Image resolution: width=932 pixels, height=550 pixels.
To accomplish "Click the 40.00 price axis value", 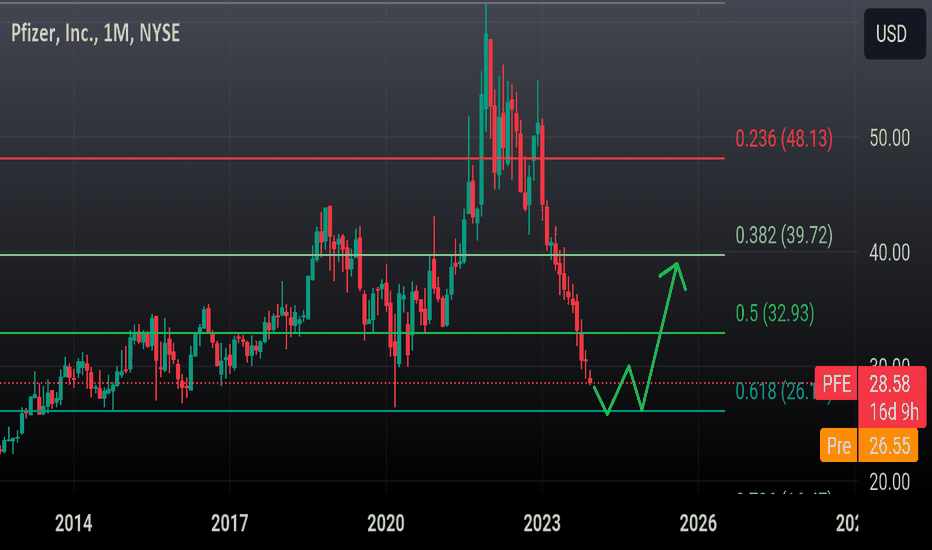I will 889,253.
